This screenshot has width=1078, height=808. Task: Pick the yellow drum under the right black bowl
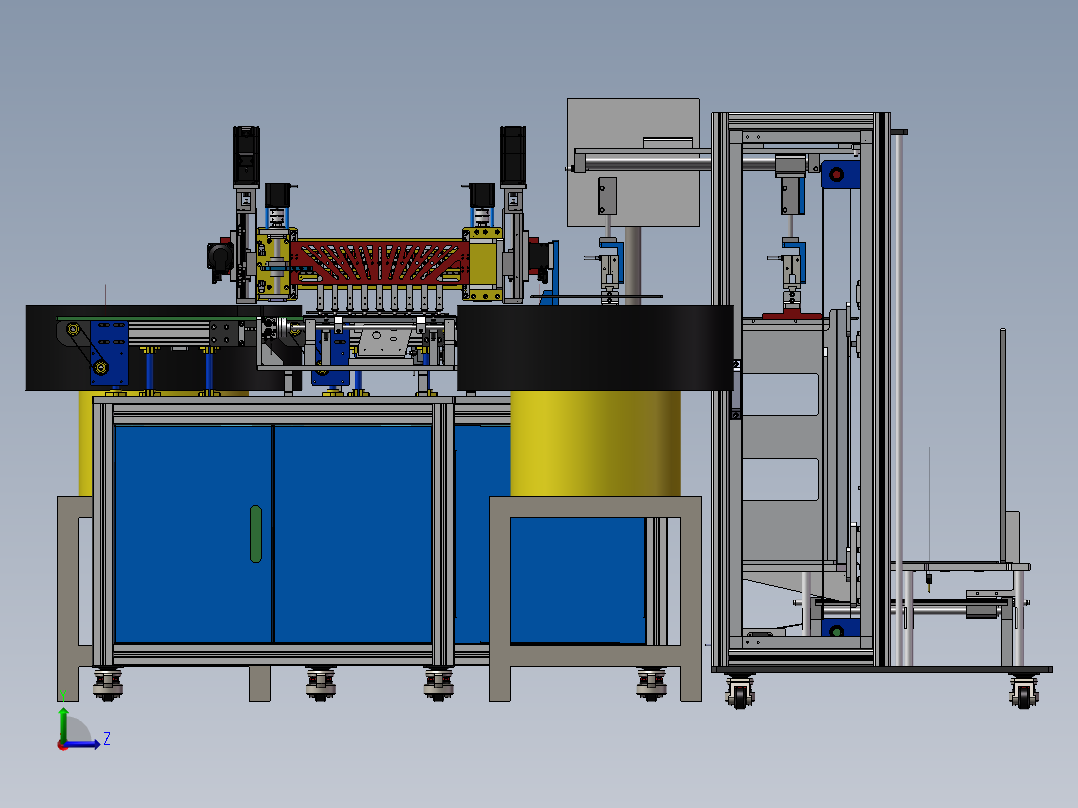tap(595, 444)
